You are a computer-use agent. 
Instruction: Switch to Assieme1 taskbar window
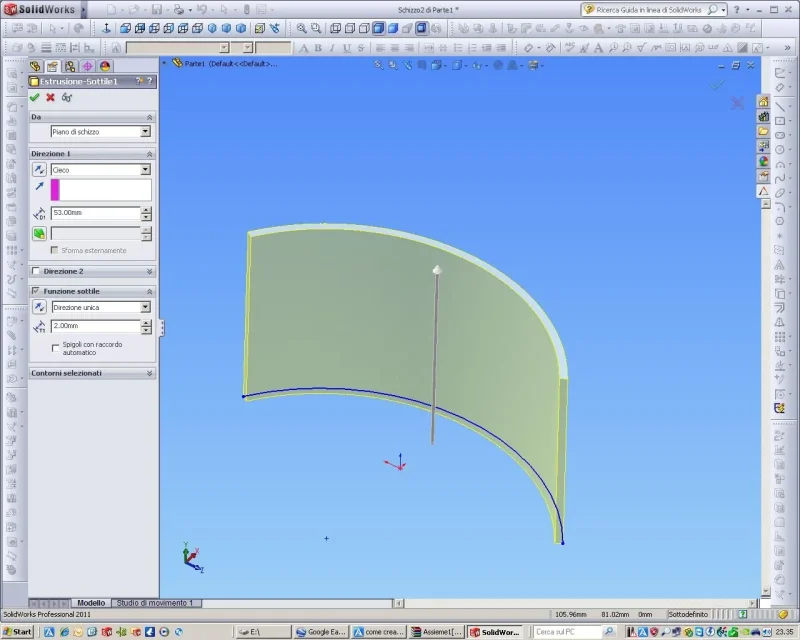pos(437,632)
